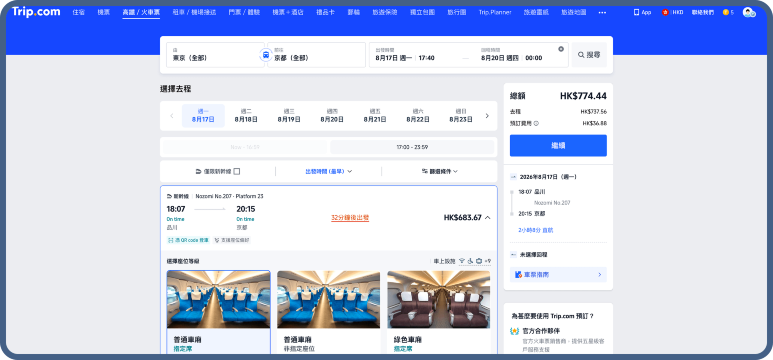Image resolution: width=773 pixels, height=360 pixels.
Task: Show previous week of dates
Action: tap(172, 116)
